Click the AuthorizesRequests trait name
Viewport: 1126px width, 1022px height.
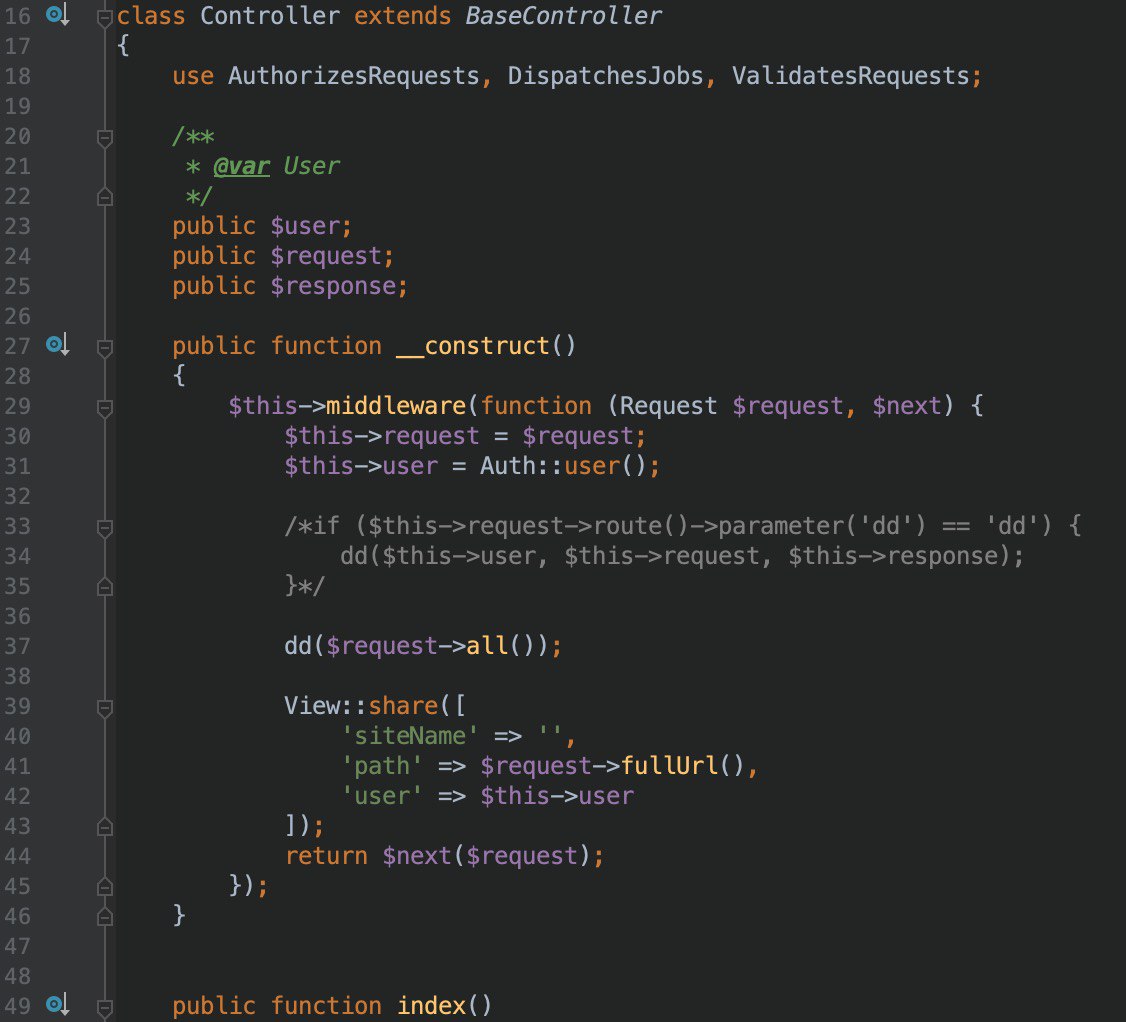tap(353, 75)
